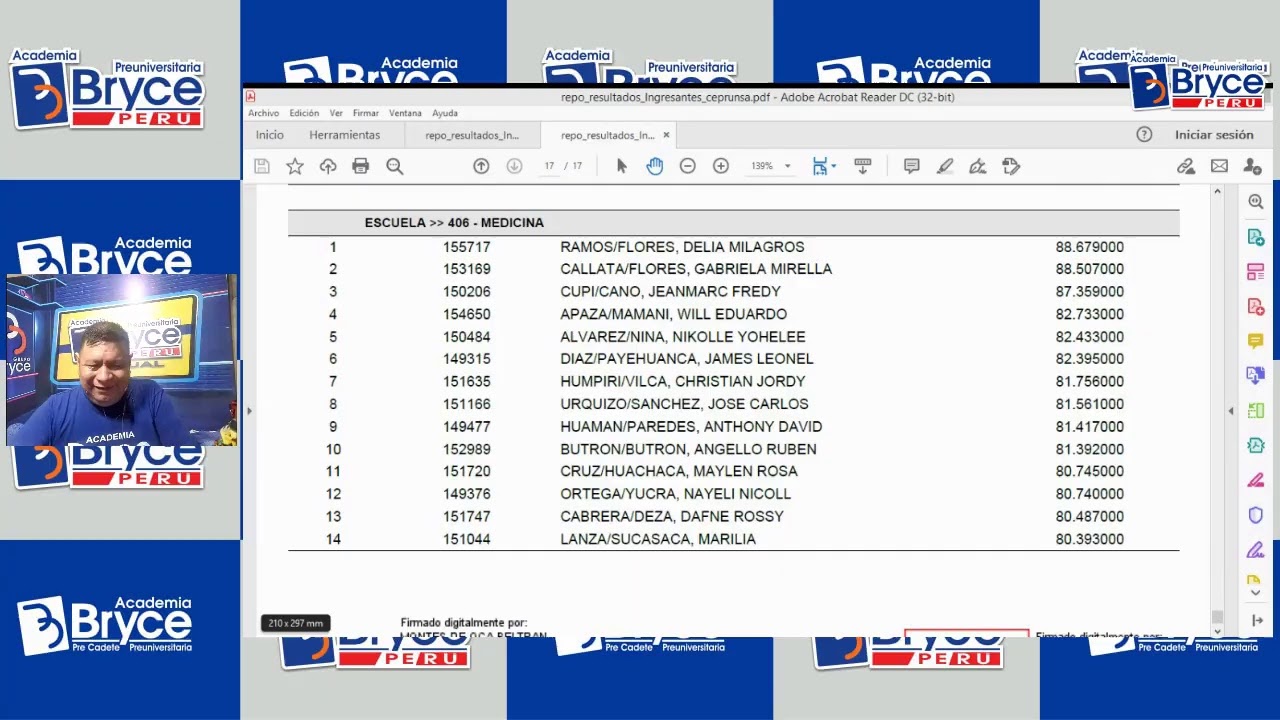Click the score 80.393000
The height and width of the screenshot is (720, 1280).
tap(1089, 539)
